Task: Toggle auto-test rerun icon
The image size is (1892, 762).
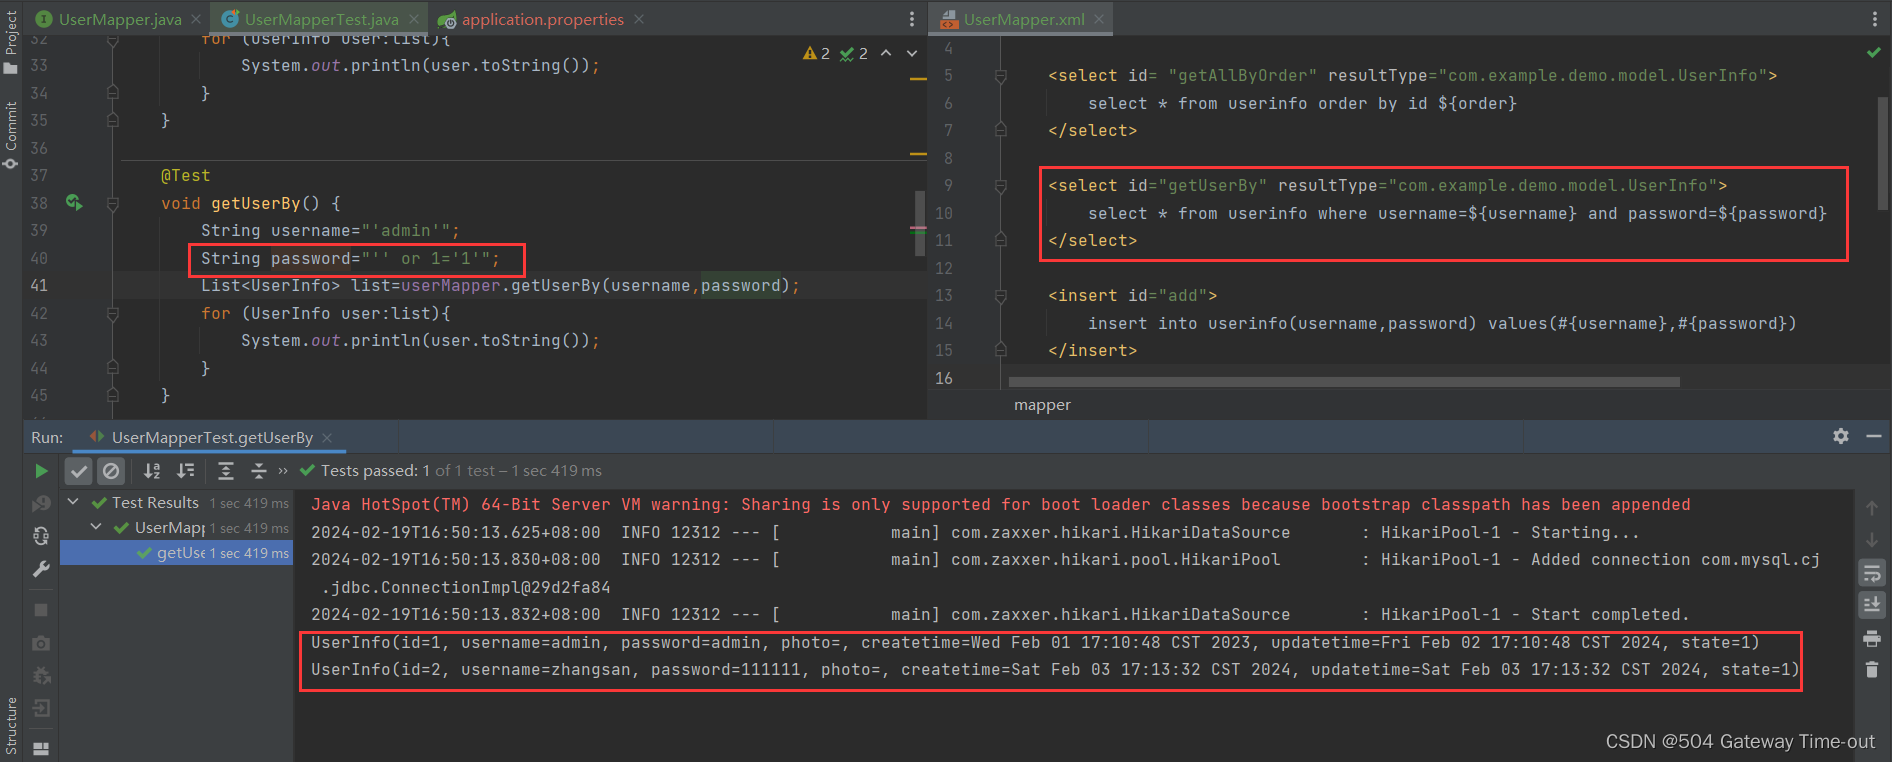Action: (x=41, y=536)
